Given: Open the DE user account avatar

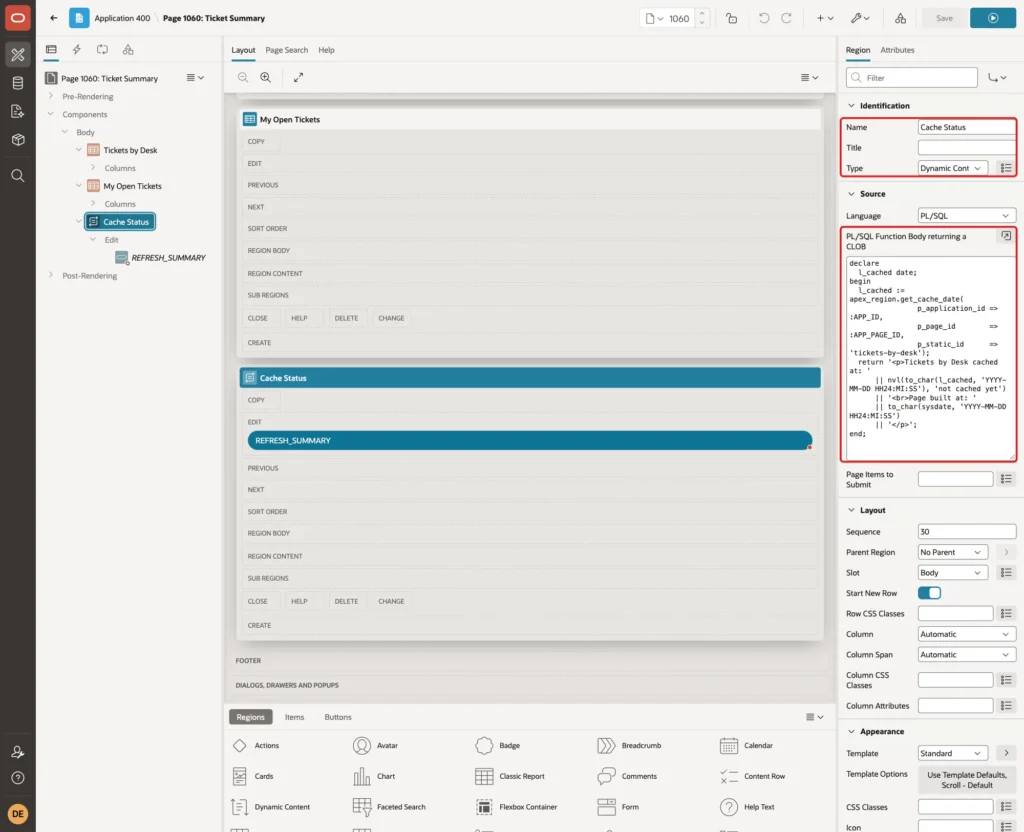Looking at the screenshot, I should coord(18,814).
